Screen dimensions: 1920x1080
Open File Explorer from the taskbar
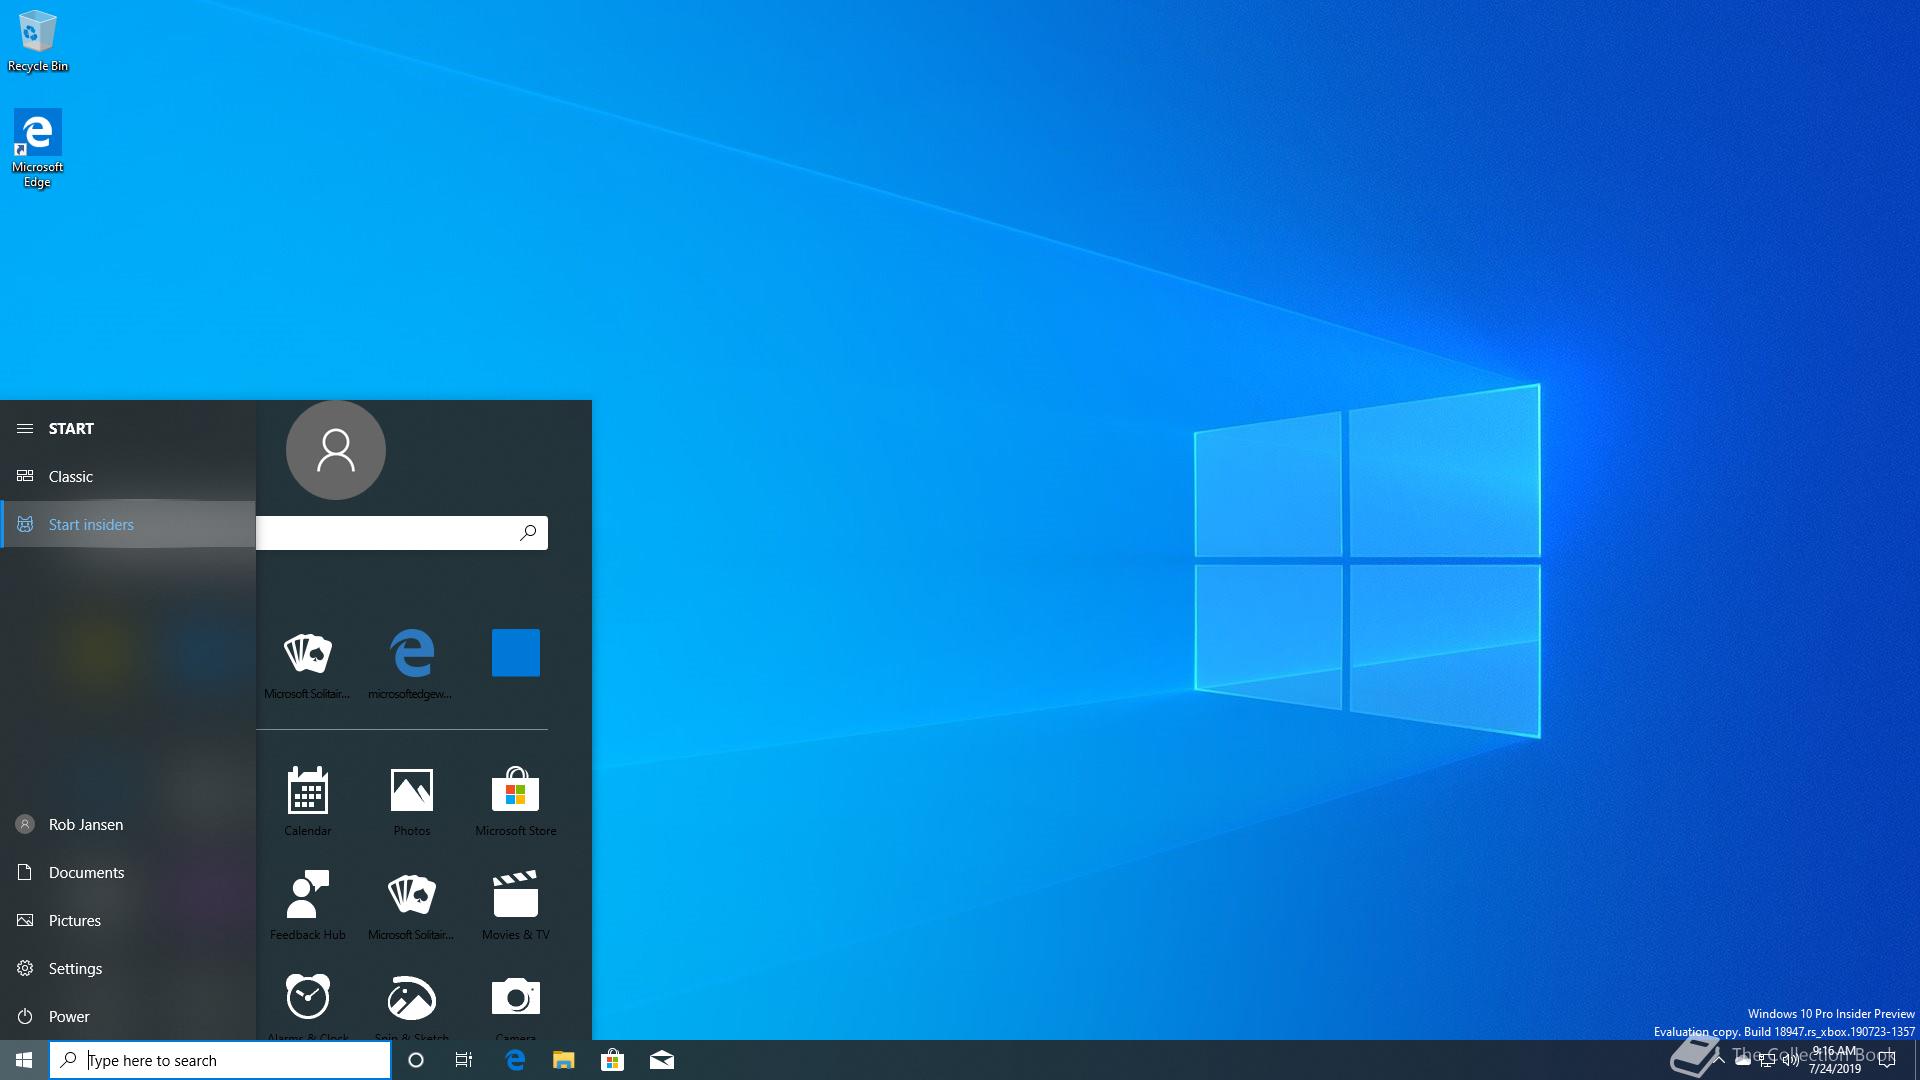(x=564, y=1060)
